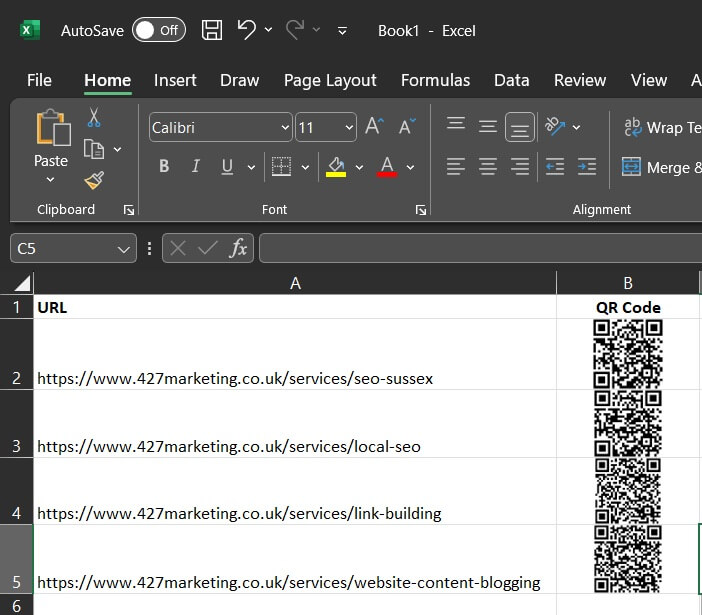Switch to the Insert tab
The height and width of the screenshot is (615, 702).
click(x=175, y=80)
